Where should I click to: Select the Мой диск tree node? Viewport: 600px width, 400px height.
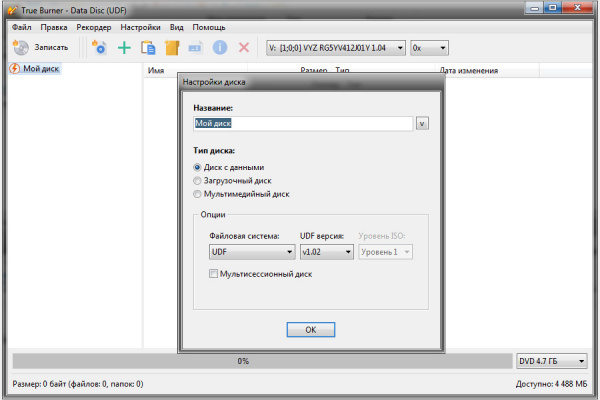click(x=35, y=69)
